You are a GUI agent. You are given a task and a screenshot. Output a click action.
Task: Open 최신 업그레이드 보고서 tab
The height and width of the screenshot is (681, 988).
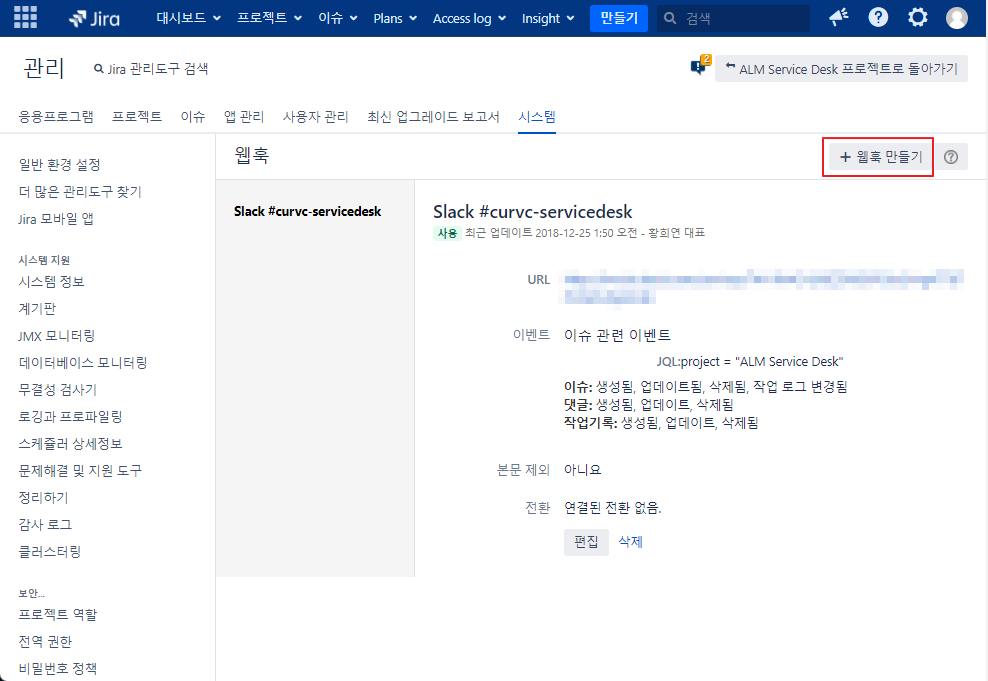pos(434,117)
